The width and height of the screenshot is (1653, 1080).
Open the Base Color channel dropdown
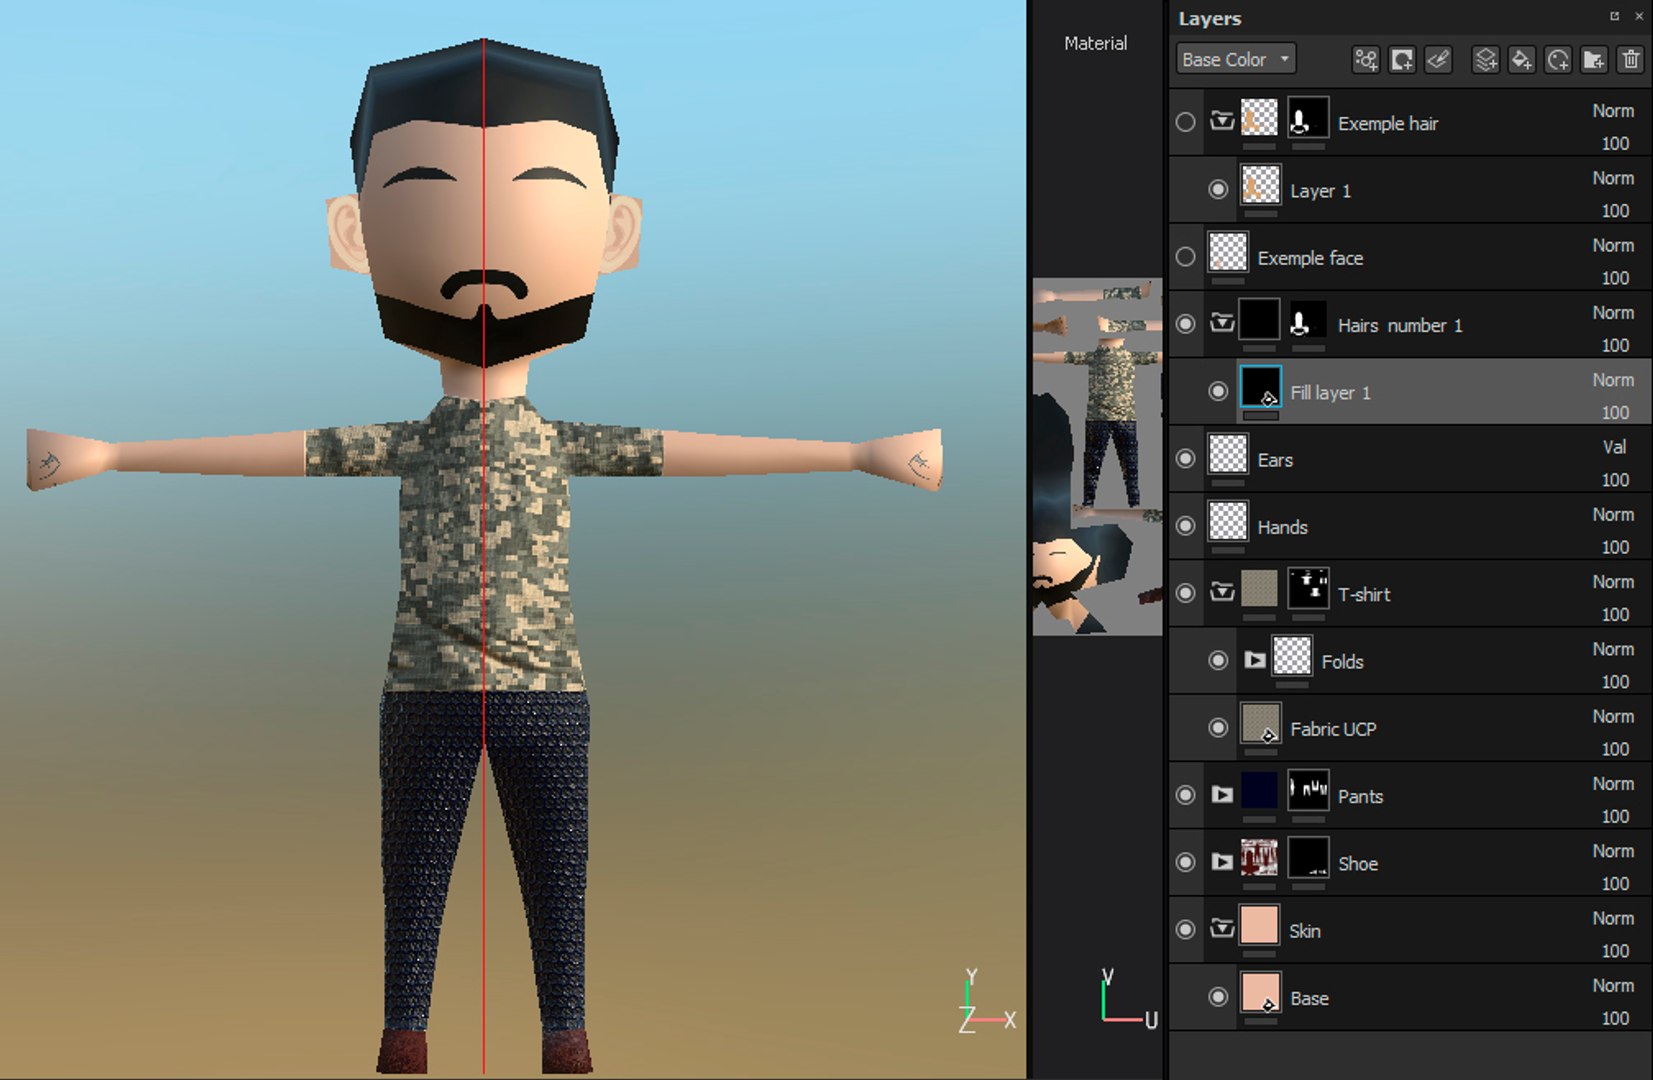1236,60
